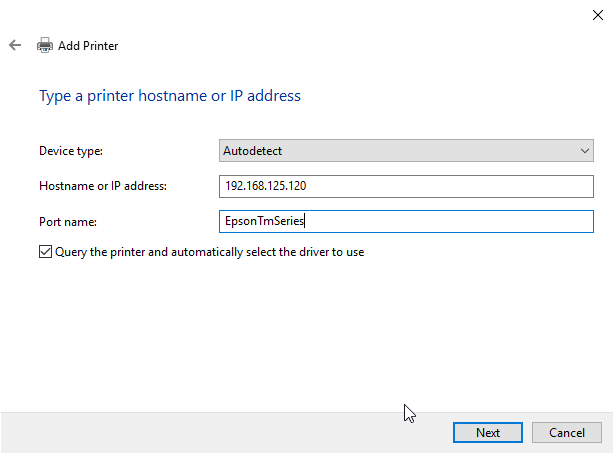
Task: Click the 'Hostname or IP address:' label
Action: pos(103,186)
